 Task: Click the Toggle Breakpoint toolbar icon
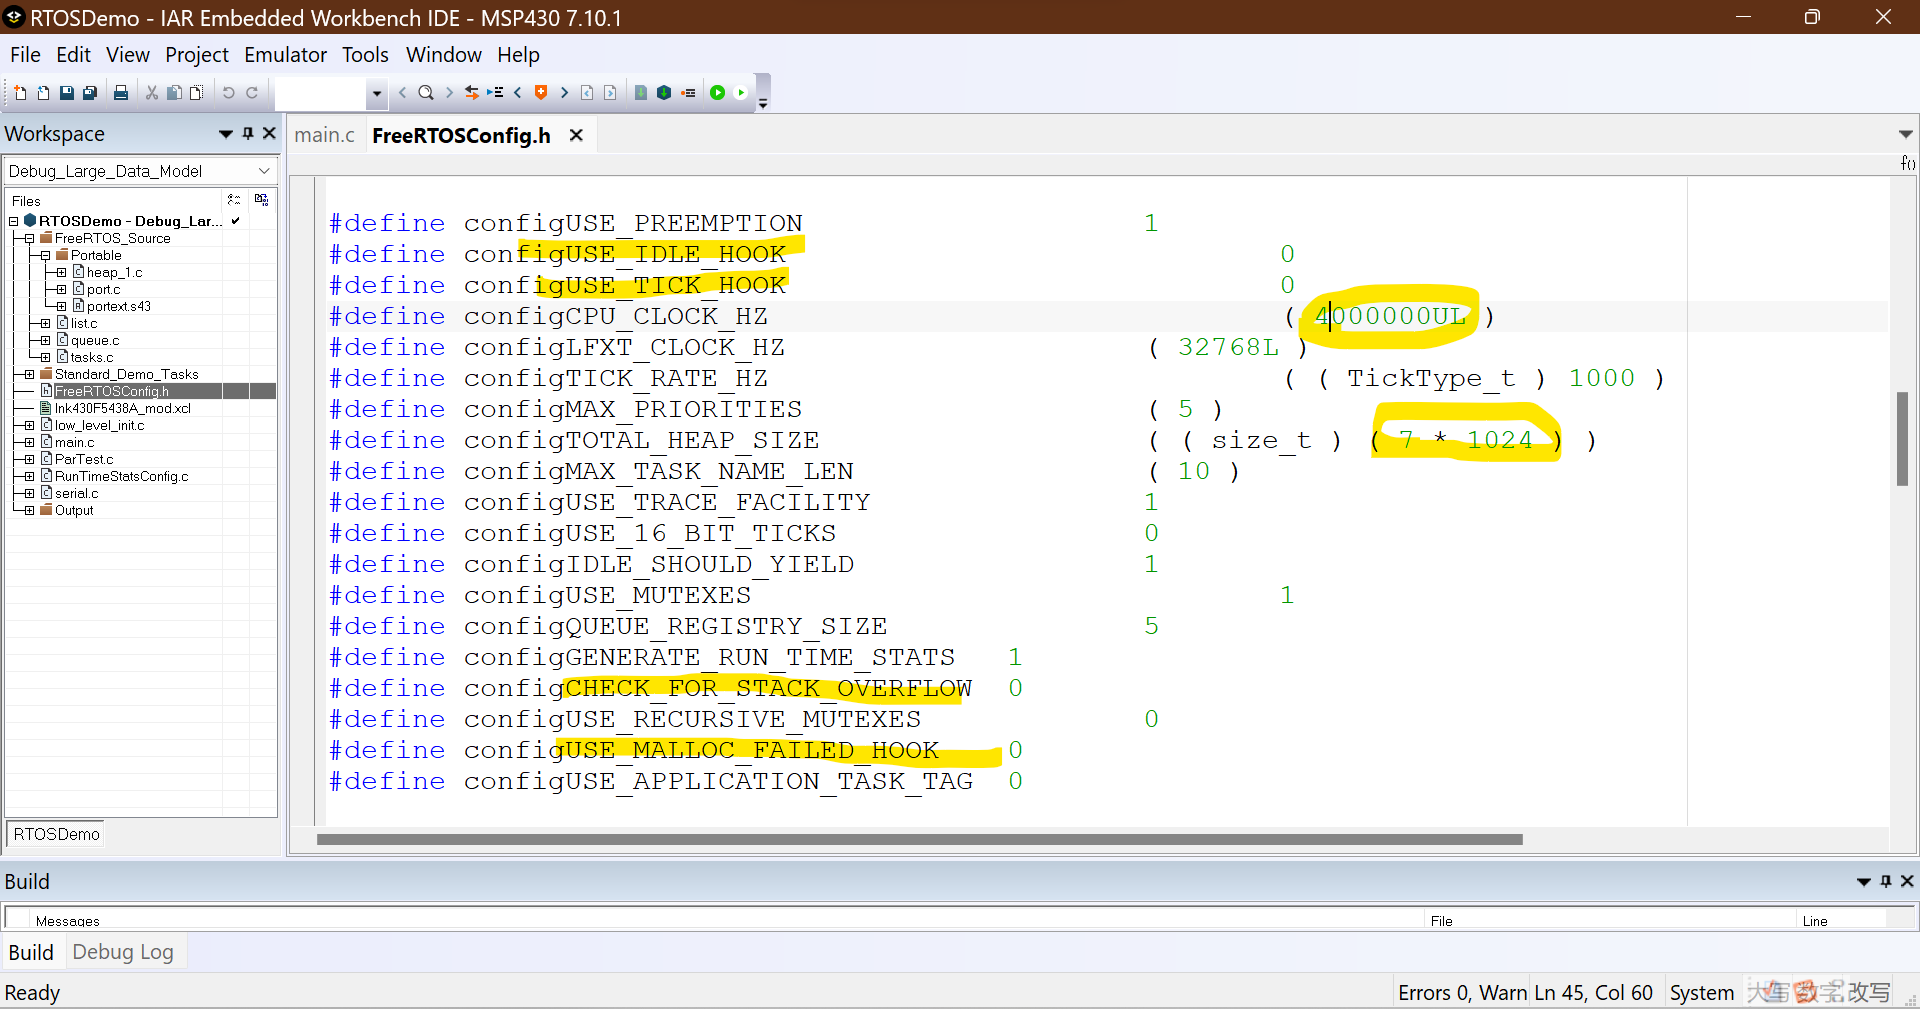coord(540,92)
